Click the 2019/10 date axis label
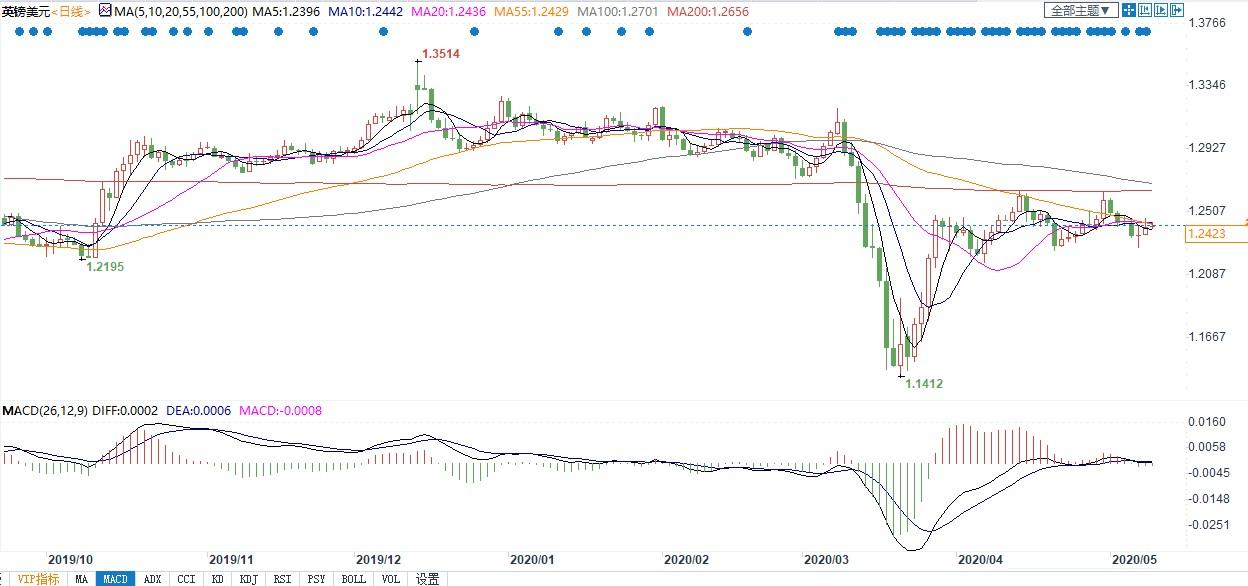Image resolution: width=1248 pixels, height=586 pixels. (x=70, y=559)
